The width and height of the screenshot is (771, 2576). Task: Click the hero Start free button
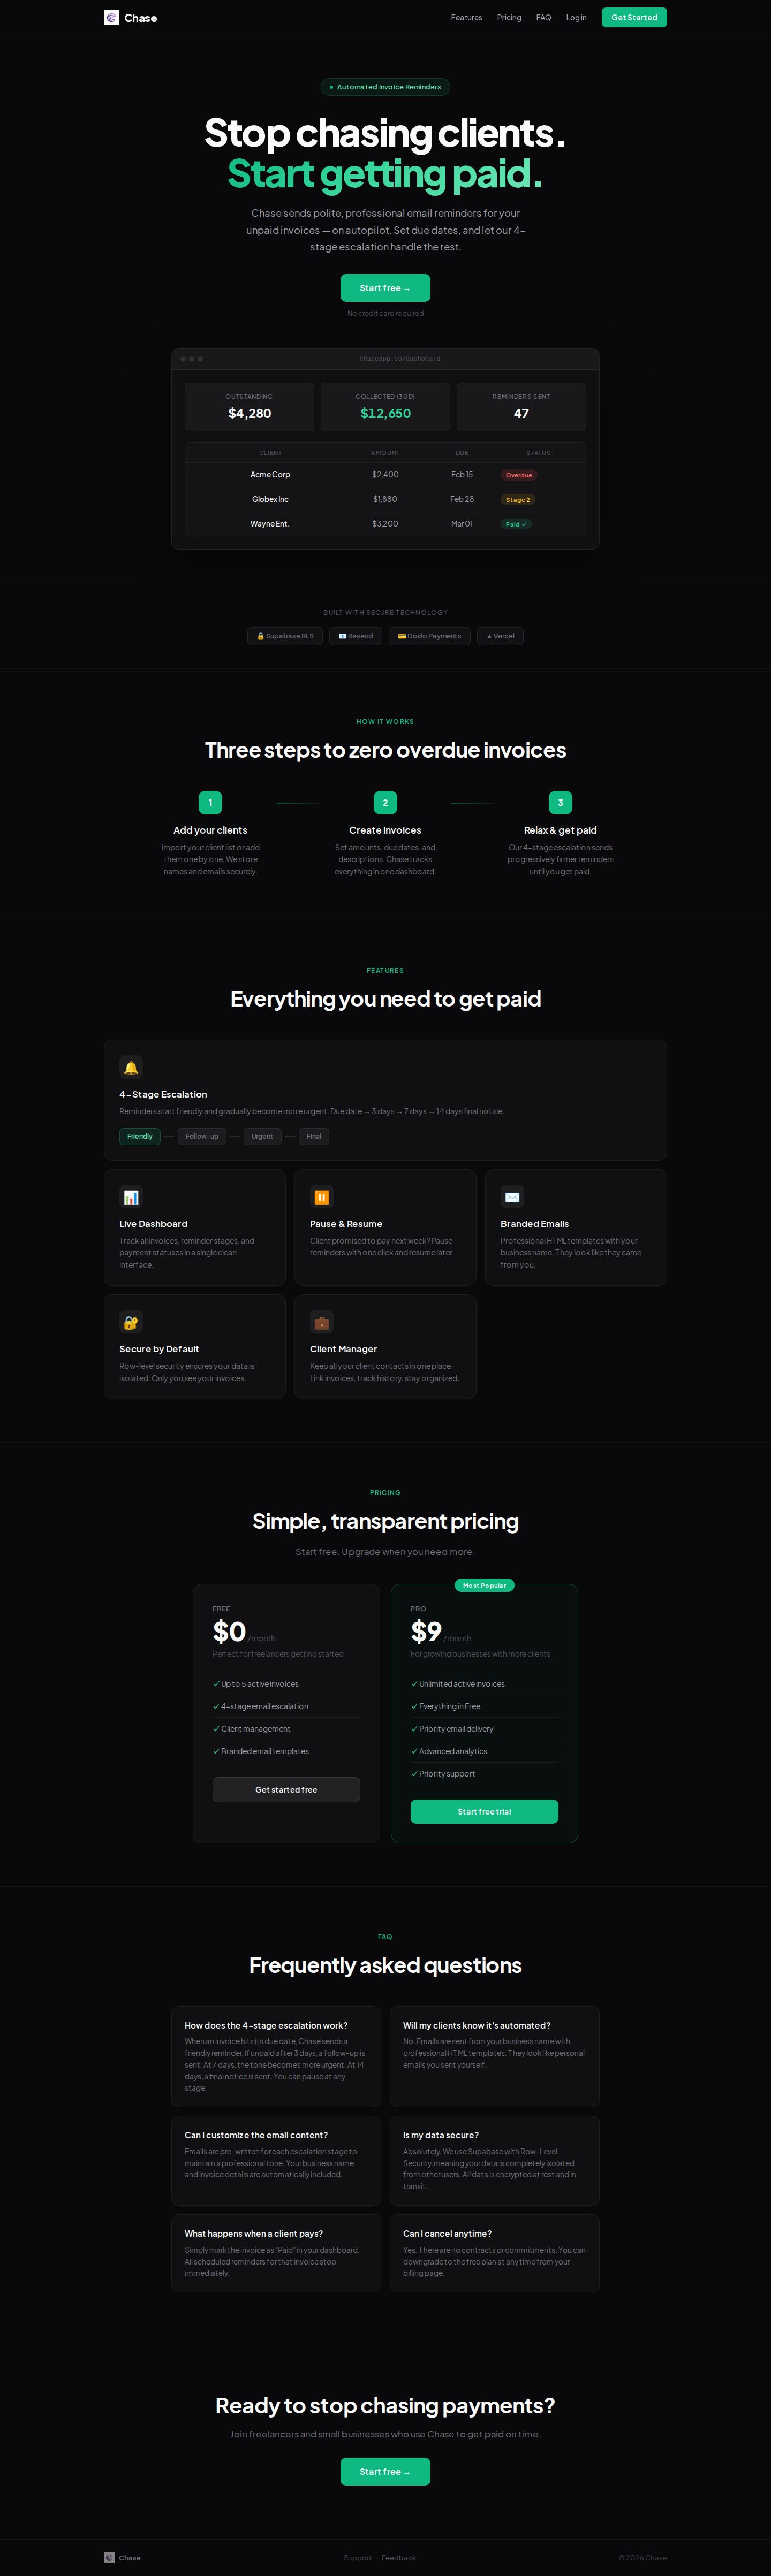tap(385, 288)
